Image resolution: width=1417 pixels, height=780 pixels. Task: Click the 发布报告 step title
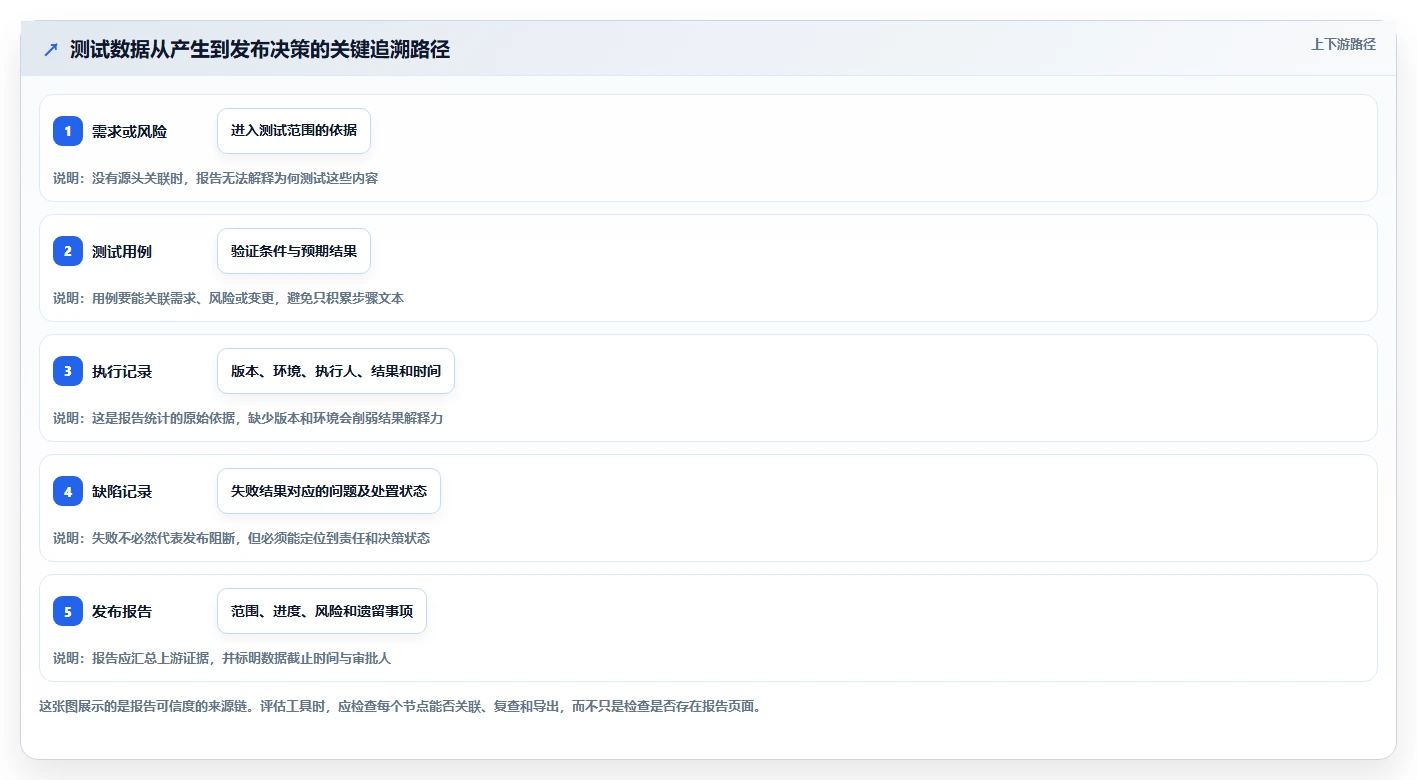[x=122, y=611]
